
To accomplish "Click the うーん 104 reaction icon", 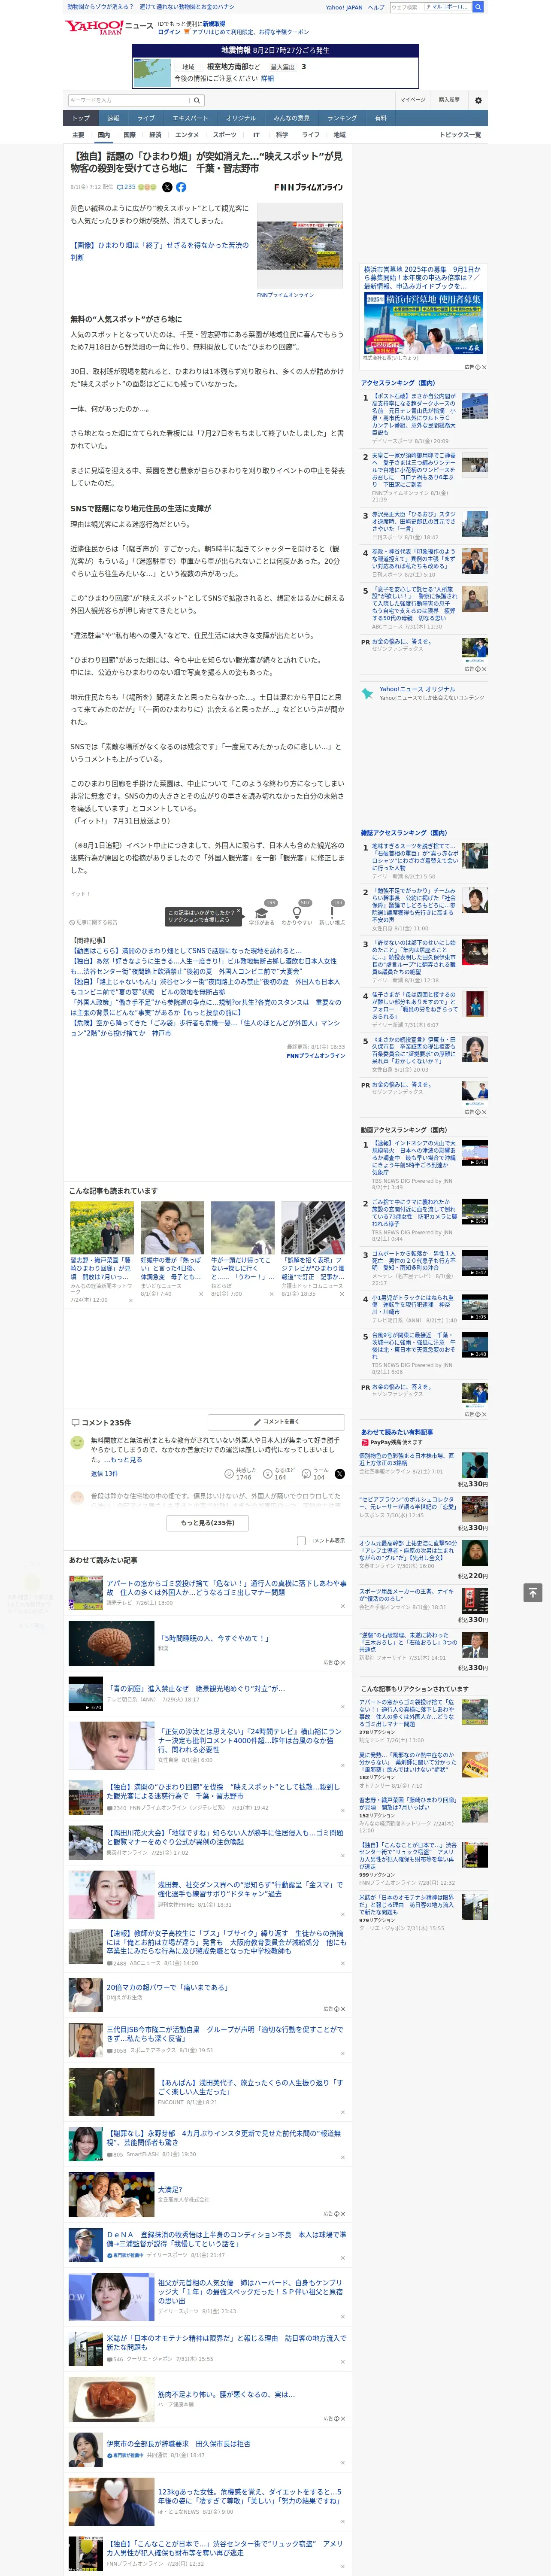I will pyautogui.click(x=307, y=1473).
